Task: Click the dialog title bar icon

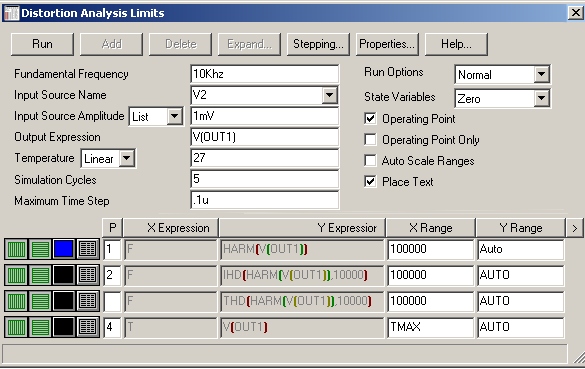Action: click(x=11, y=13)
